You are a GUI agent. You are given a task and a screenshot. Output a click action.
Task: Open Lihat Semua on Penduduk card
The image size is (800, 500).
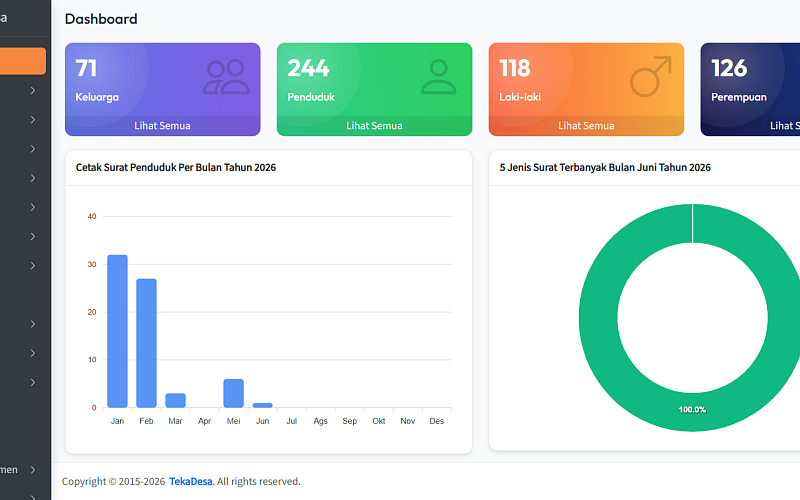click(x=374, y=126)
